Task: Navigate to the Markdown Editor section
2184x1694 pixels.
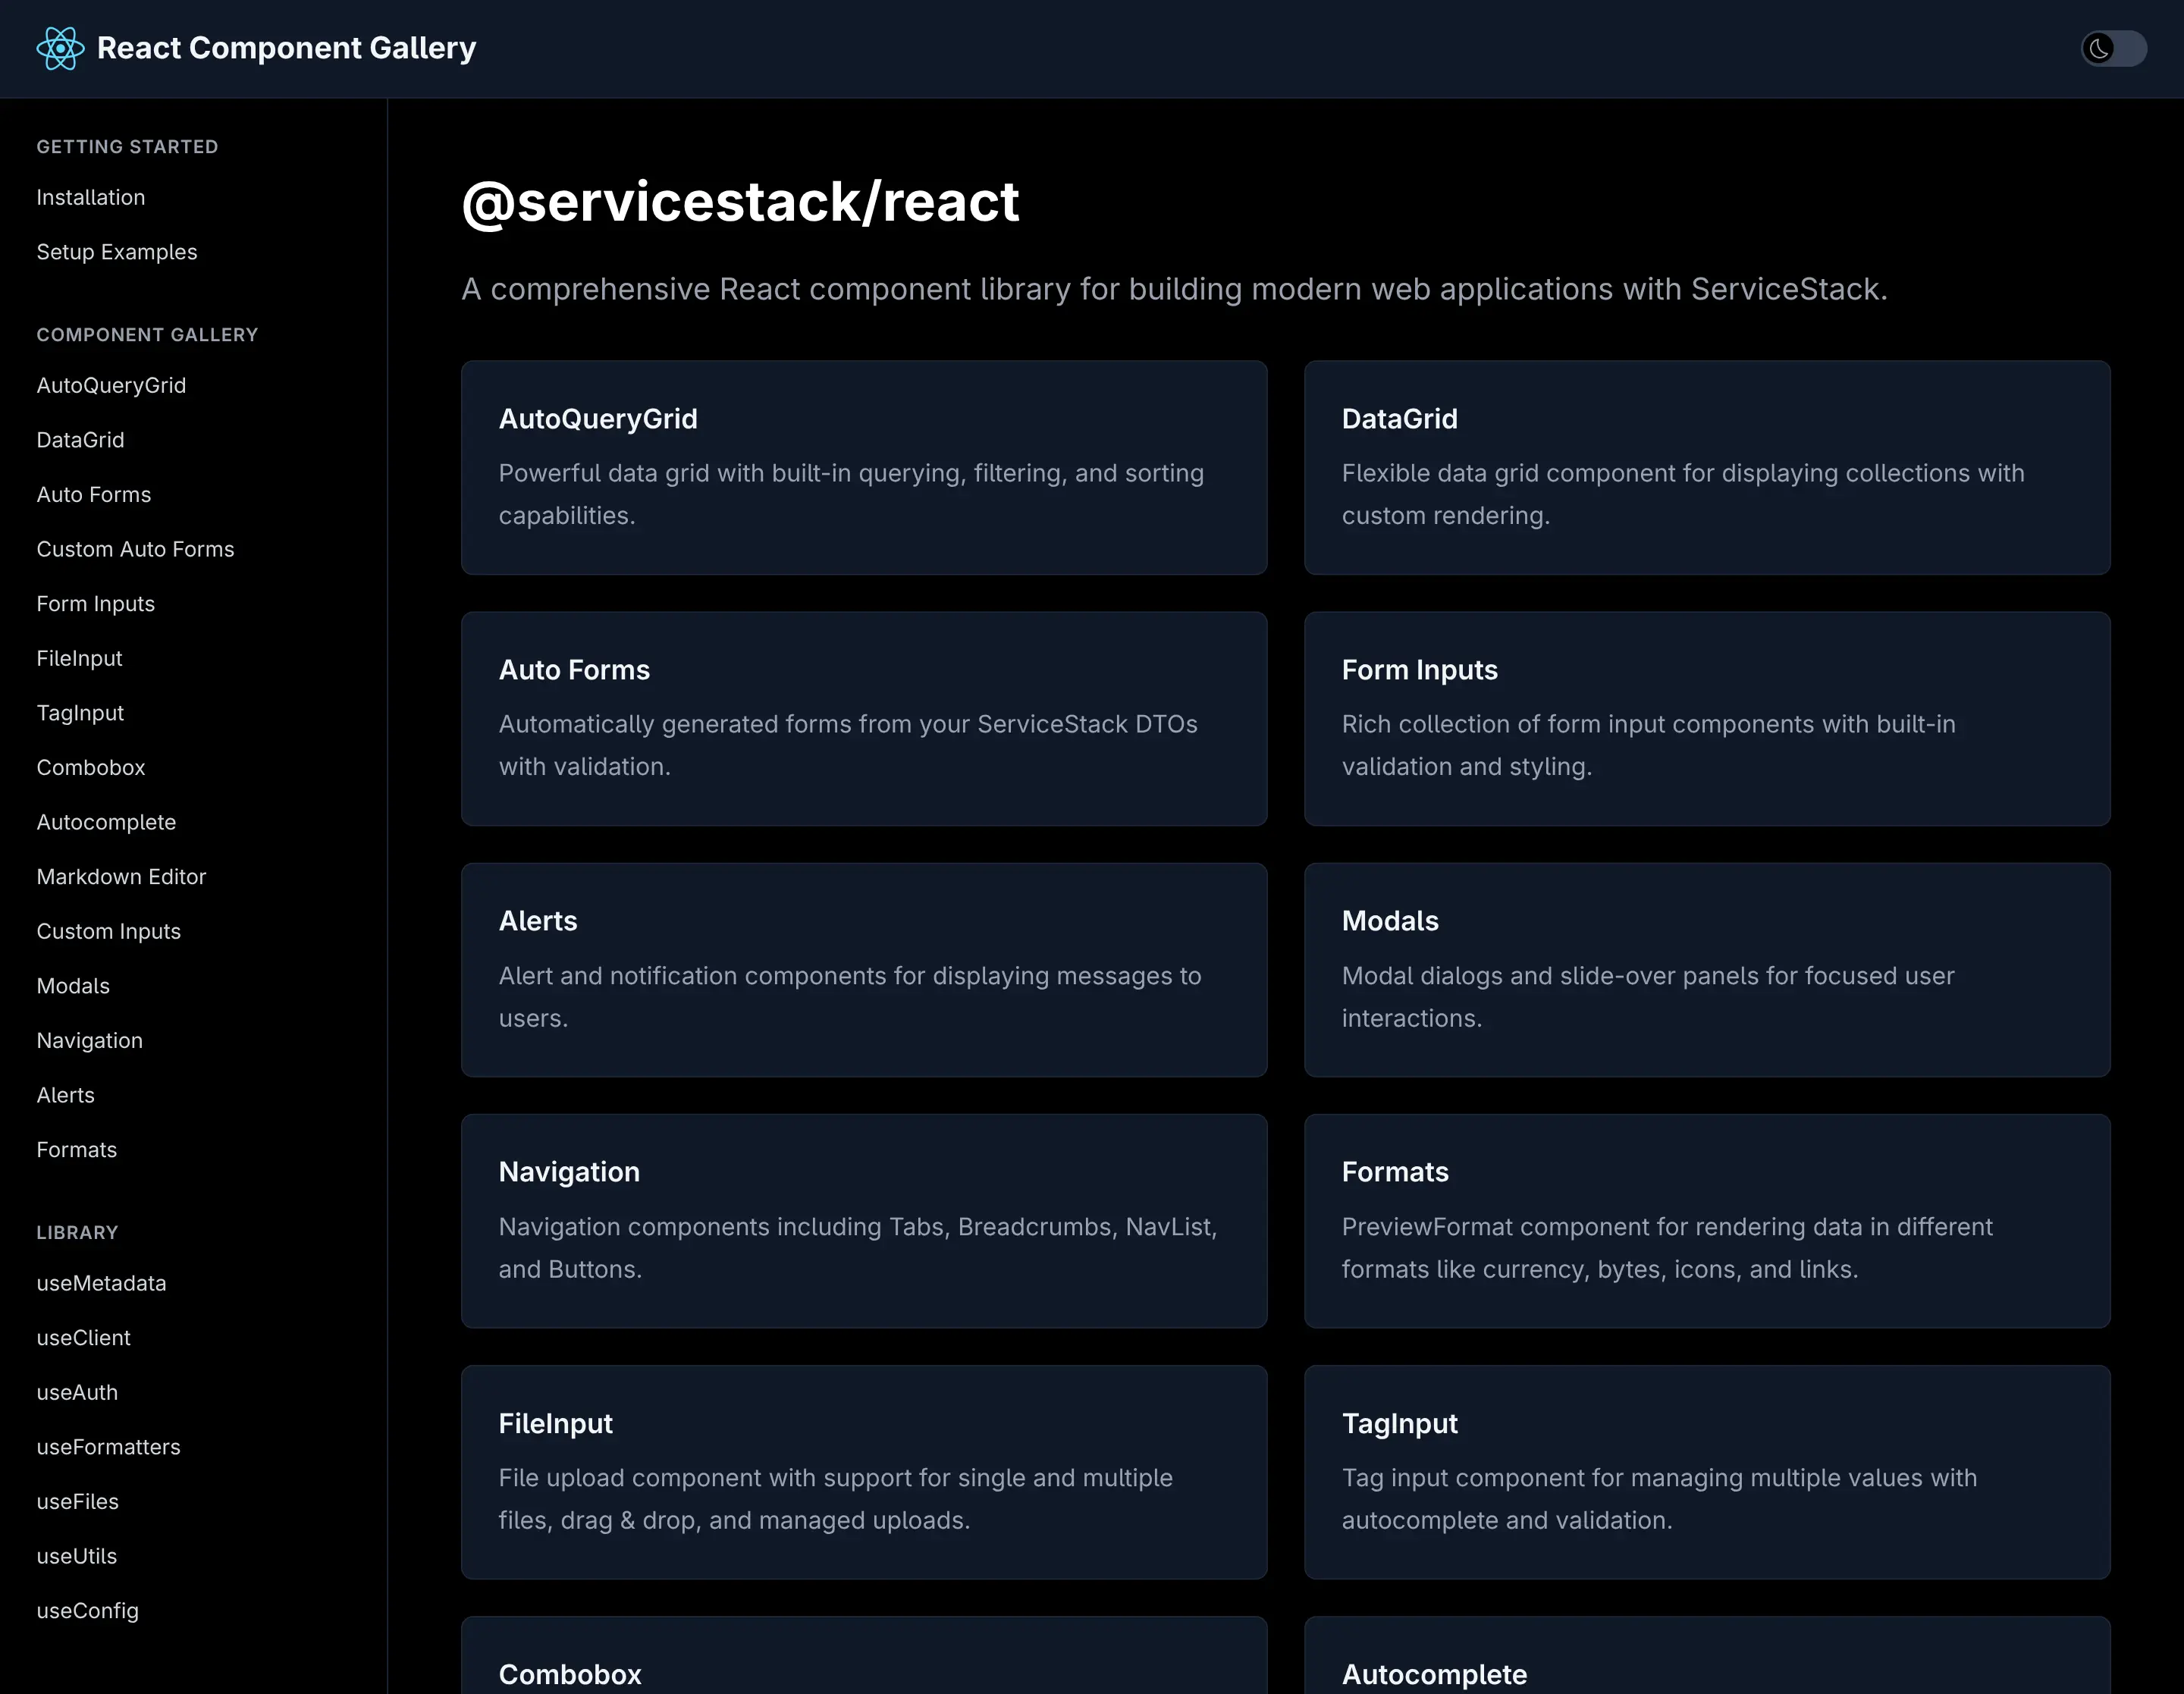Action: point(121,876)
